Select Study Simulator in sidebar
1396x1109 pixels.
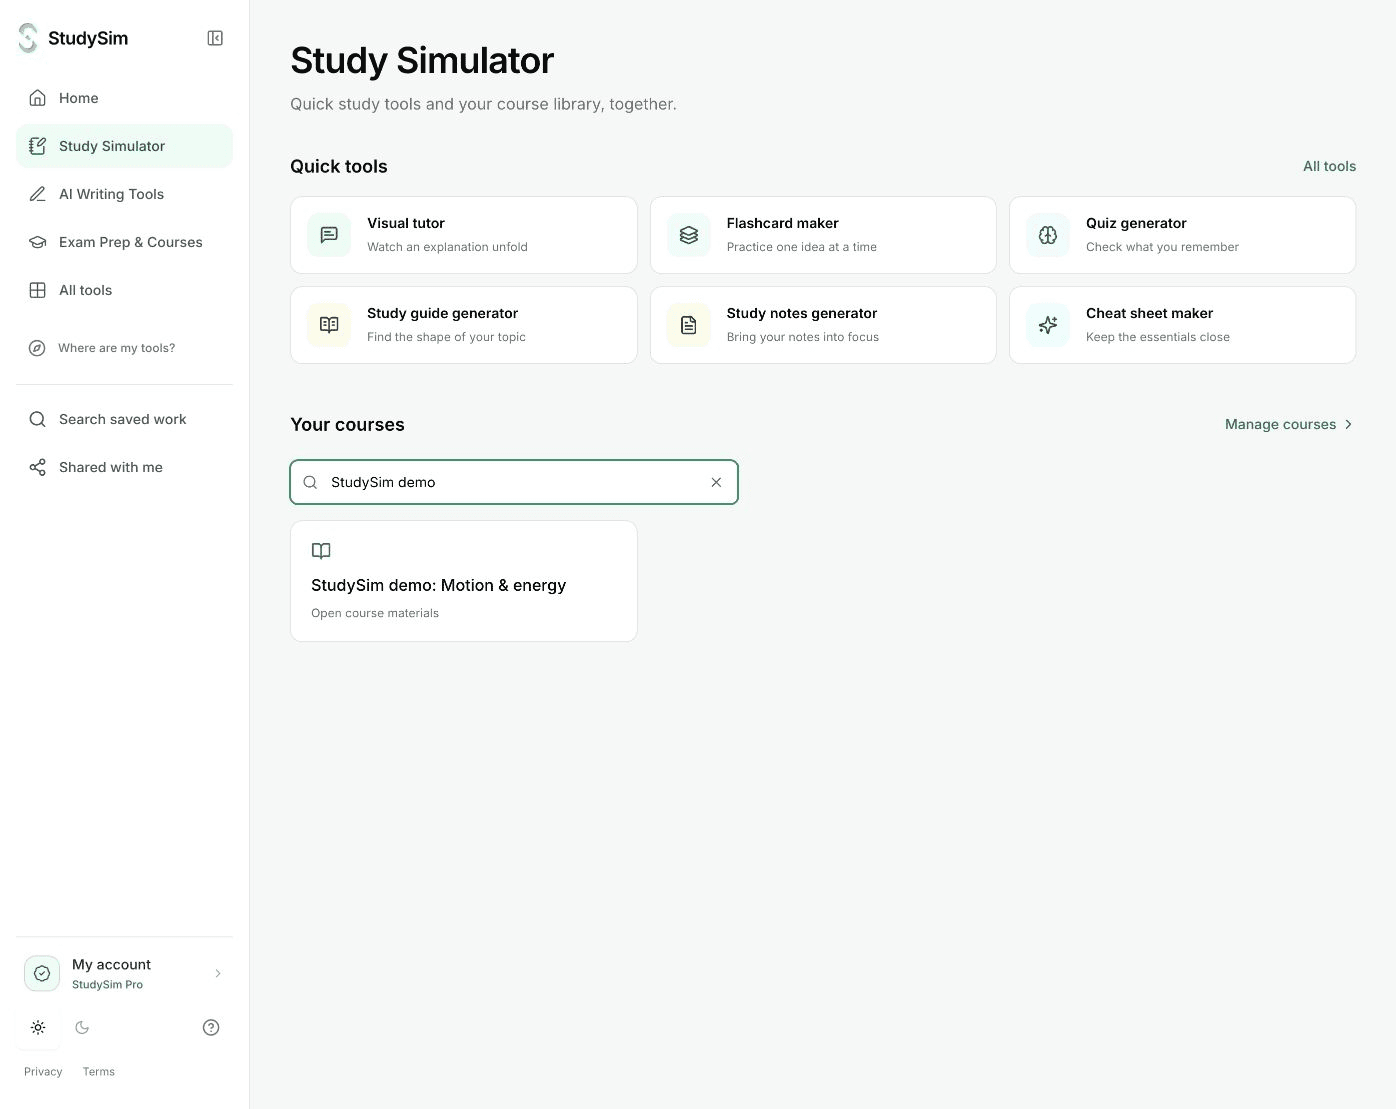tap(124, 146)
